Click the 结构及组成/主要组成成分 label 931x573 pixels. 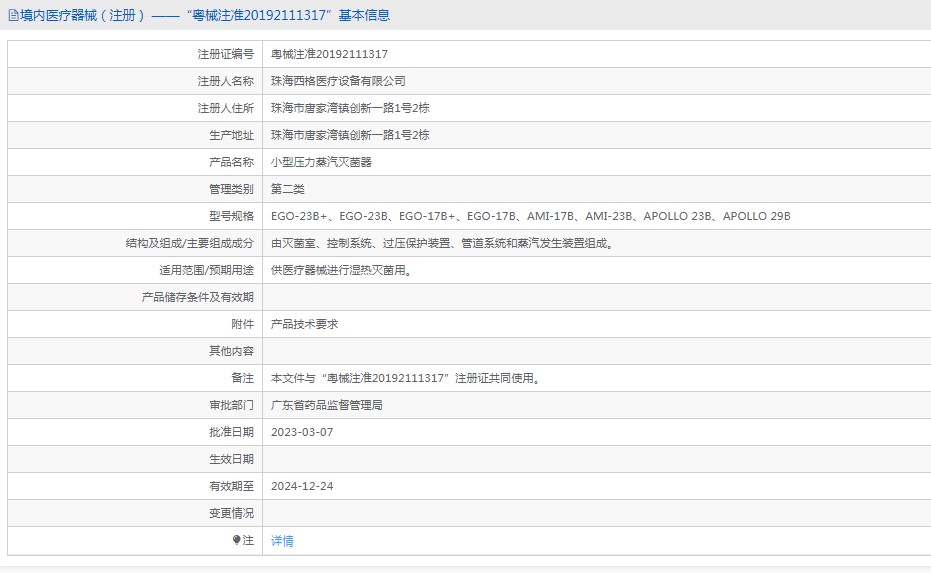(x=190, y=243)
